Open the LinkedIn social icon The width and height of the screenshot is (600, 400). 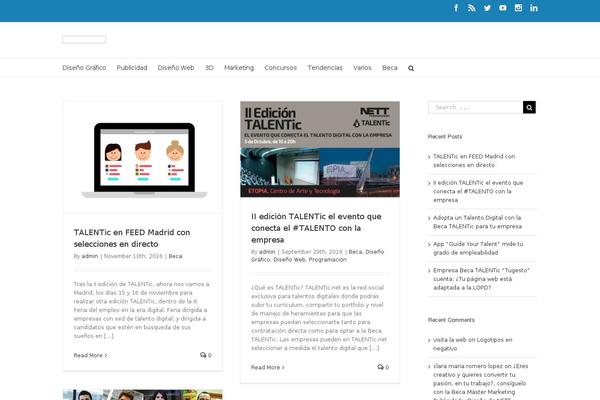pyautogui.click(x=534, y=8)
